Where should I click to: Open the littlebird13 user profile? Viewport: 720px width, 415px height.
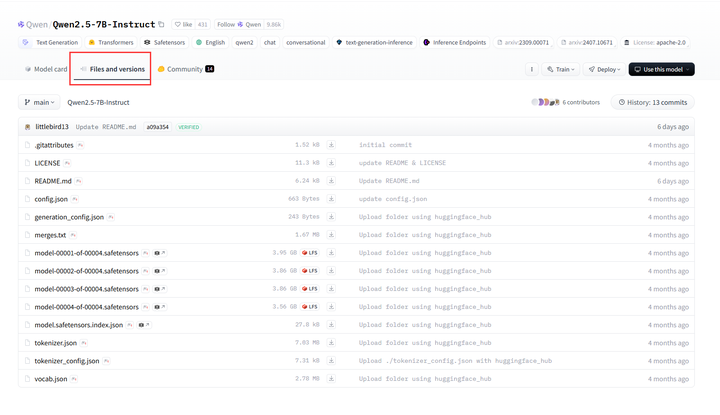[x=51, y=127]
